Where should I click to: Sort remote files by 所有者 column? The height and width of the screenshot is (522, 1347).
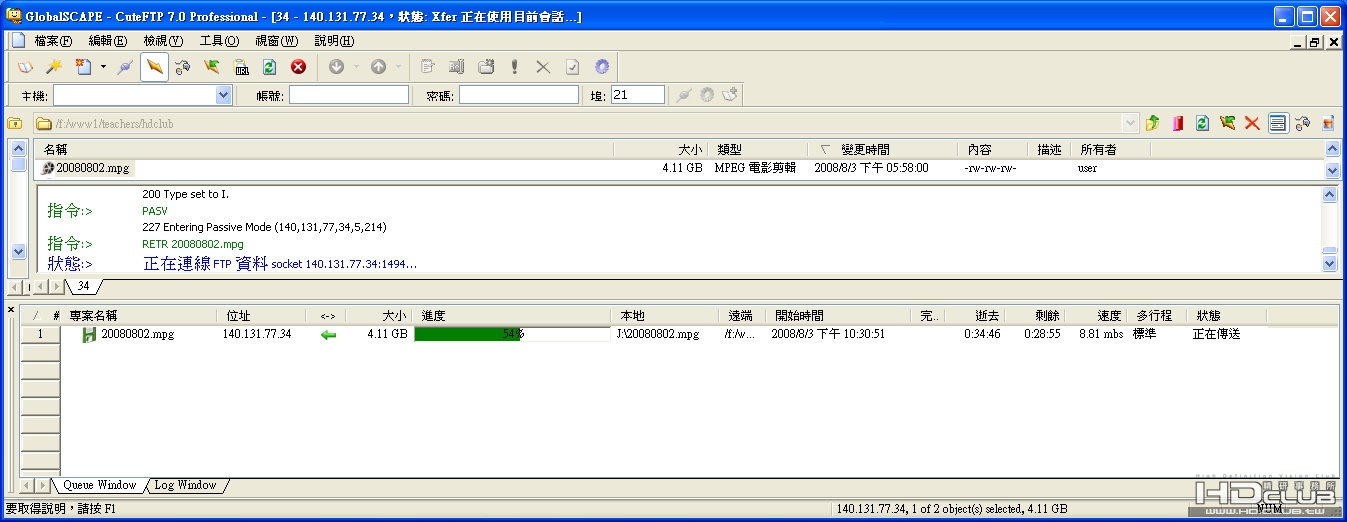pyautogui.click(x=1110, y=149)
